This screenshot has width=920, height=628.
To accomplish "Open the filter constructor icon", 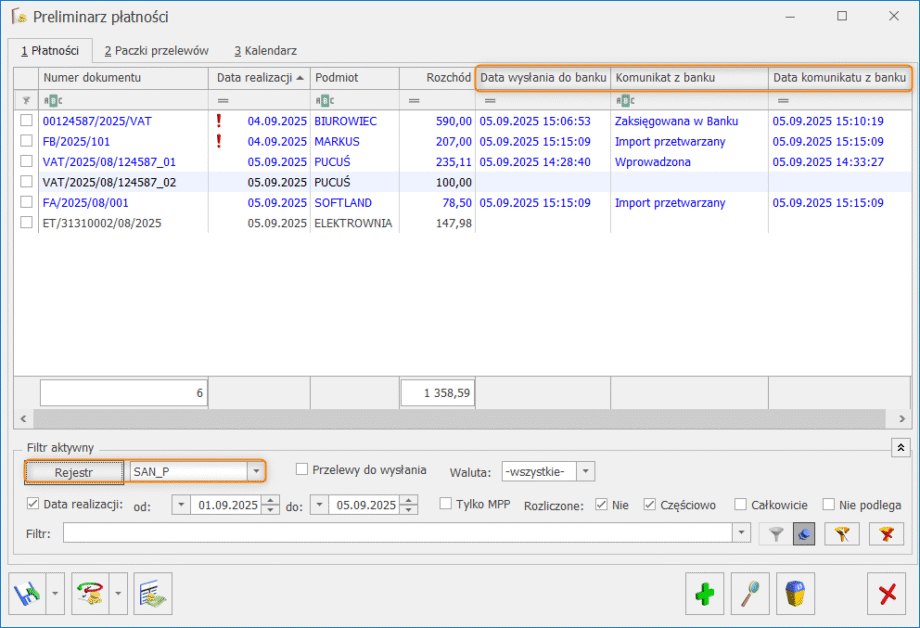I will pos(841,534).
